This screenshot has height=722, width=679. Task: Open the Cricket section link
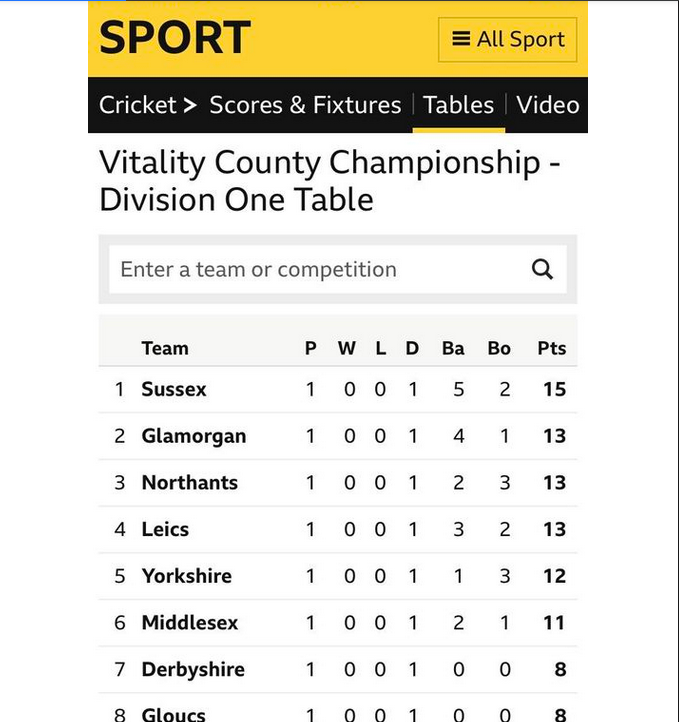click(138, 105)
